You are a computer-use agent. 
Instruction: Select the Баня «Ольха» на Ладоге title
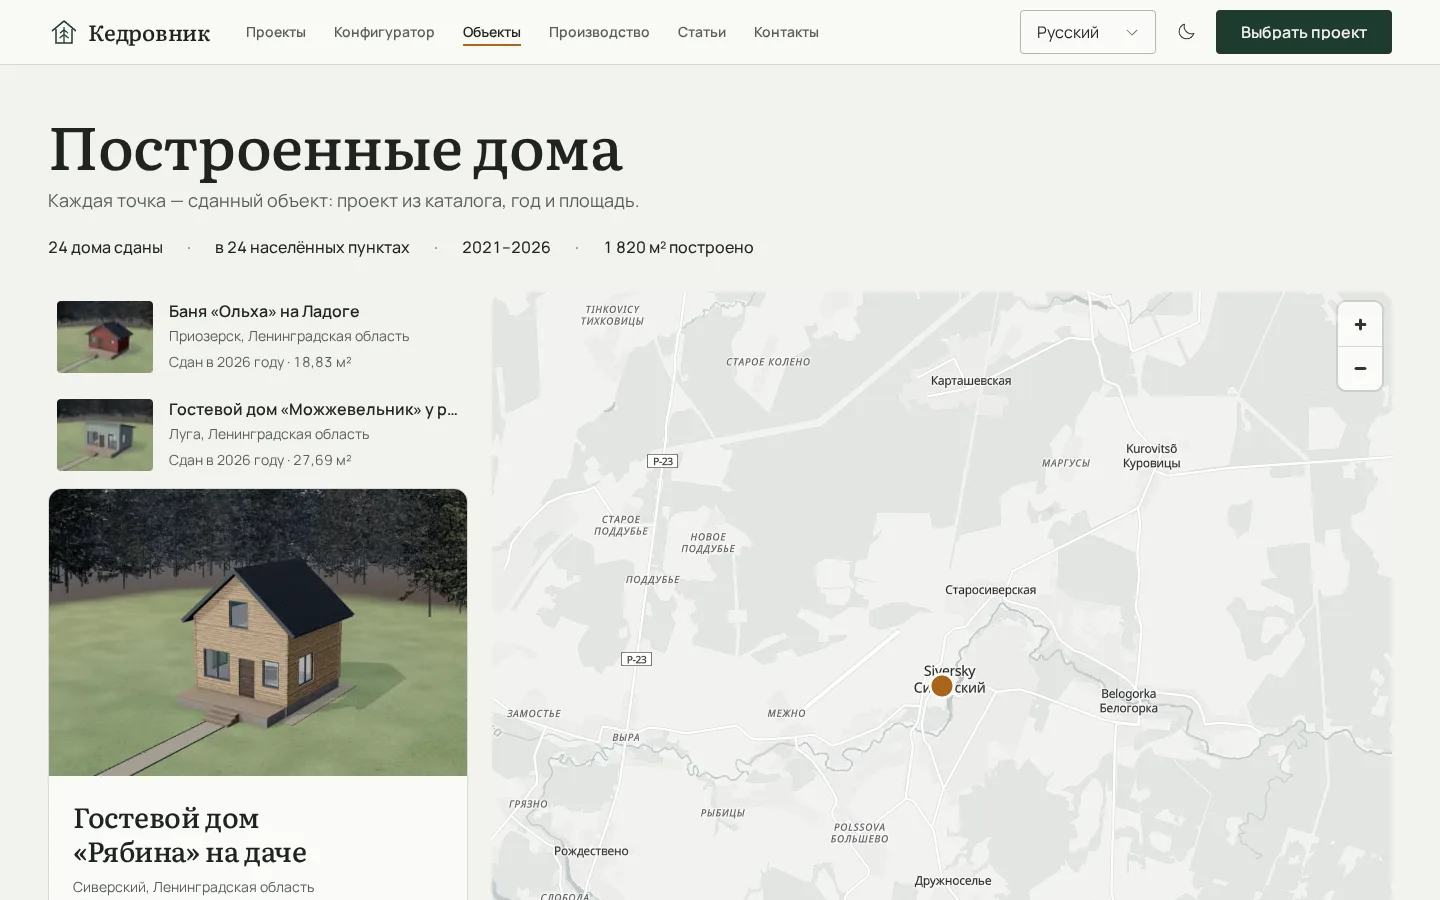tap(264, 311)
